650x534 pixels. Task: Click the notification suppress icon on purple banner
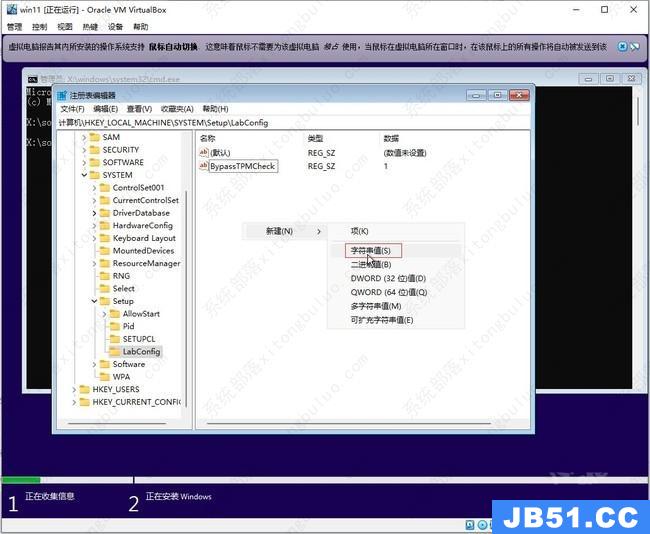click(x=637, y=47)
